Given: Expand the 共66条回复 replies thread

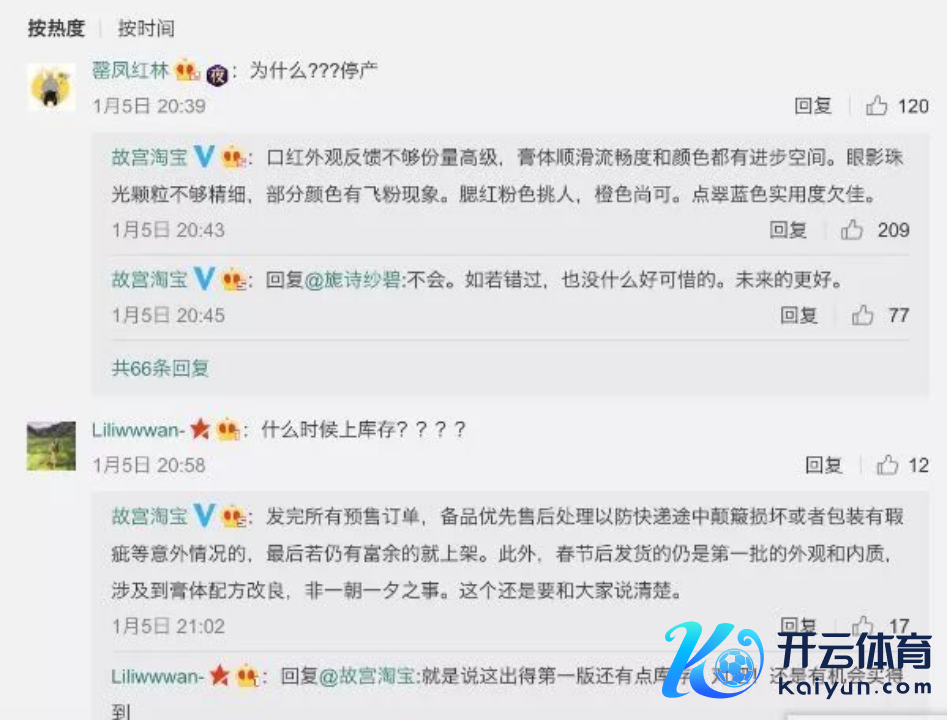Looking at the screenshot, I should [x=160, y=368].
